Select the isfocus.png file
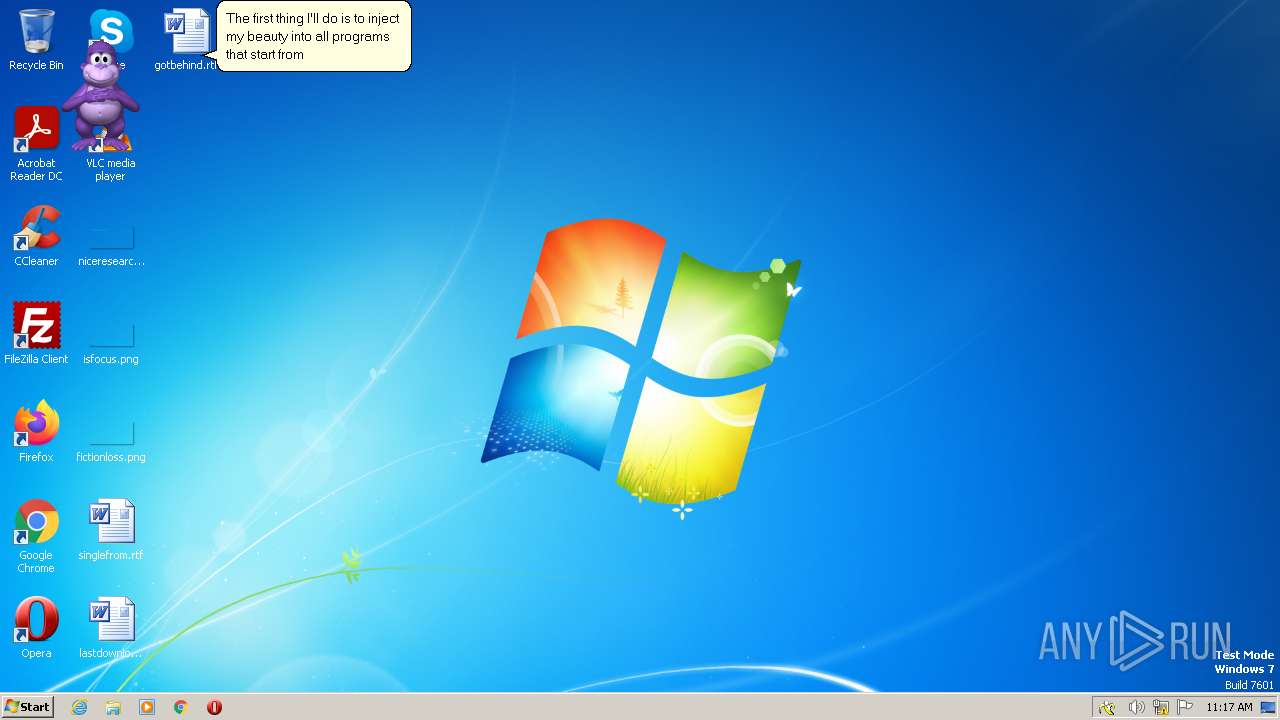This screenshot has width=1280, height=720. tap(111, 344)
